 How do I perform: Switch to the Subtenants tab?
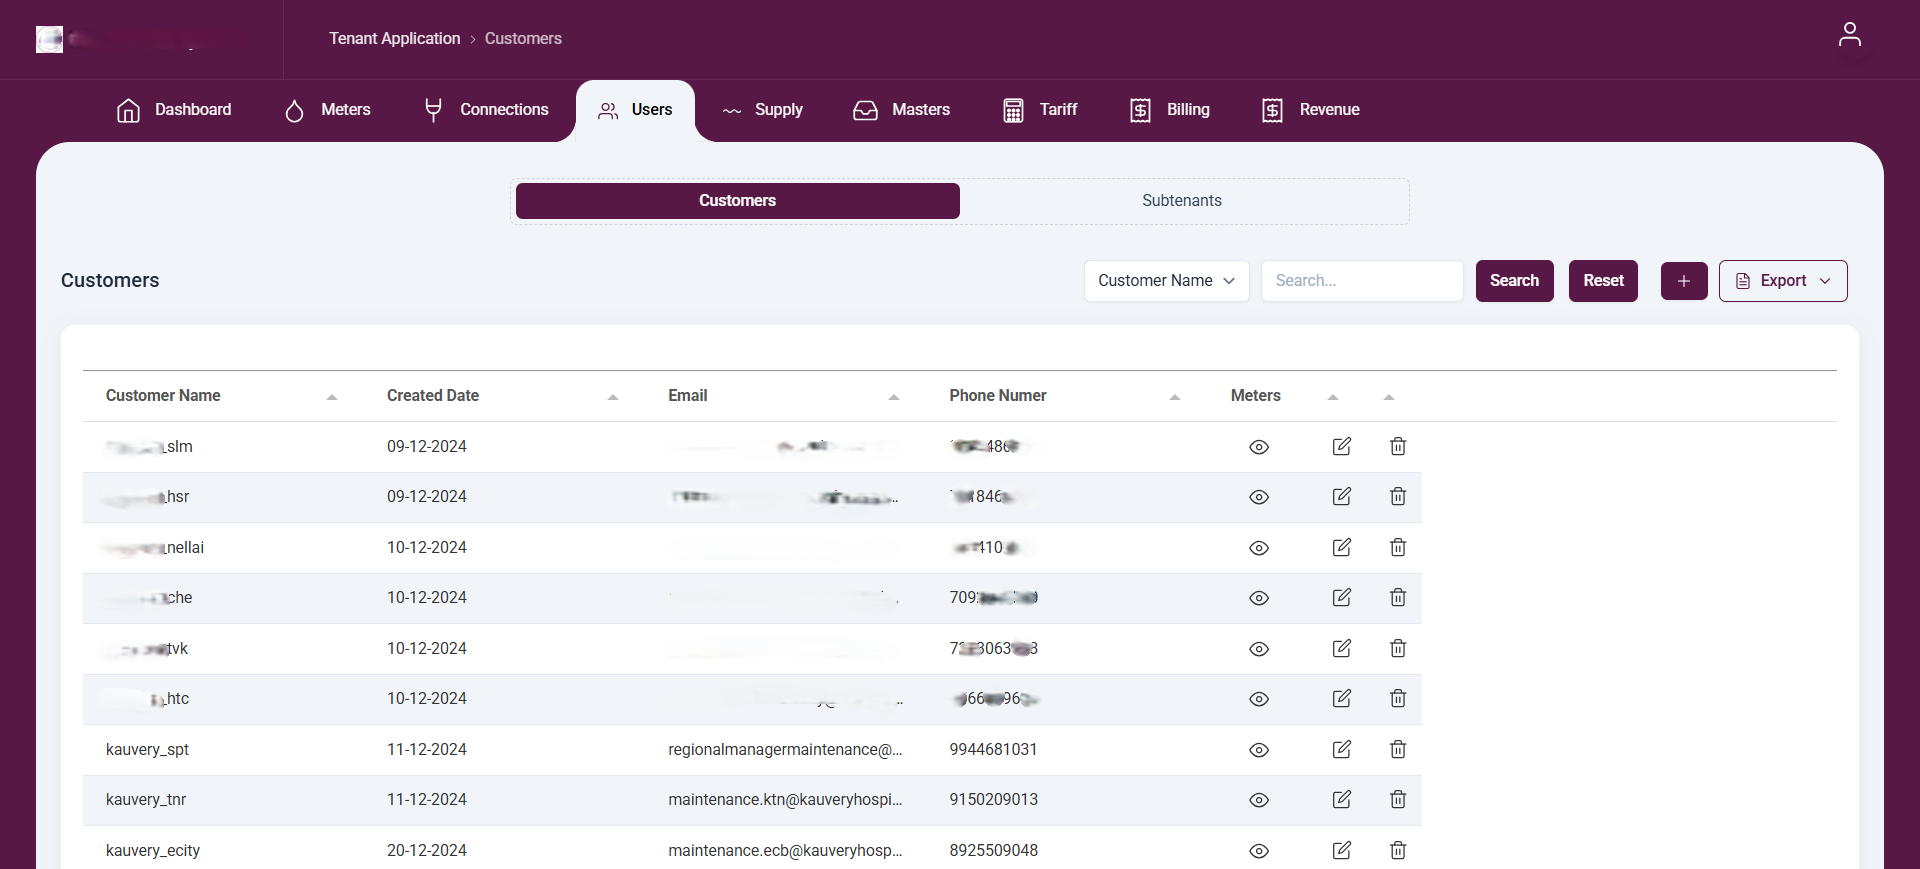(1181, 201)
